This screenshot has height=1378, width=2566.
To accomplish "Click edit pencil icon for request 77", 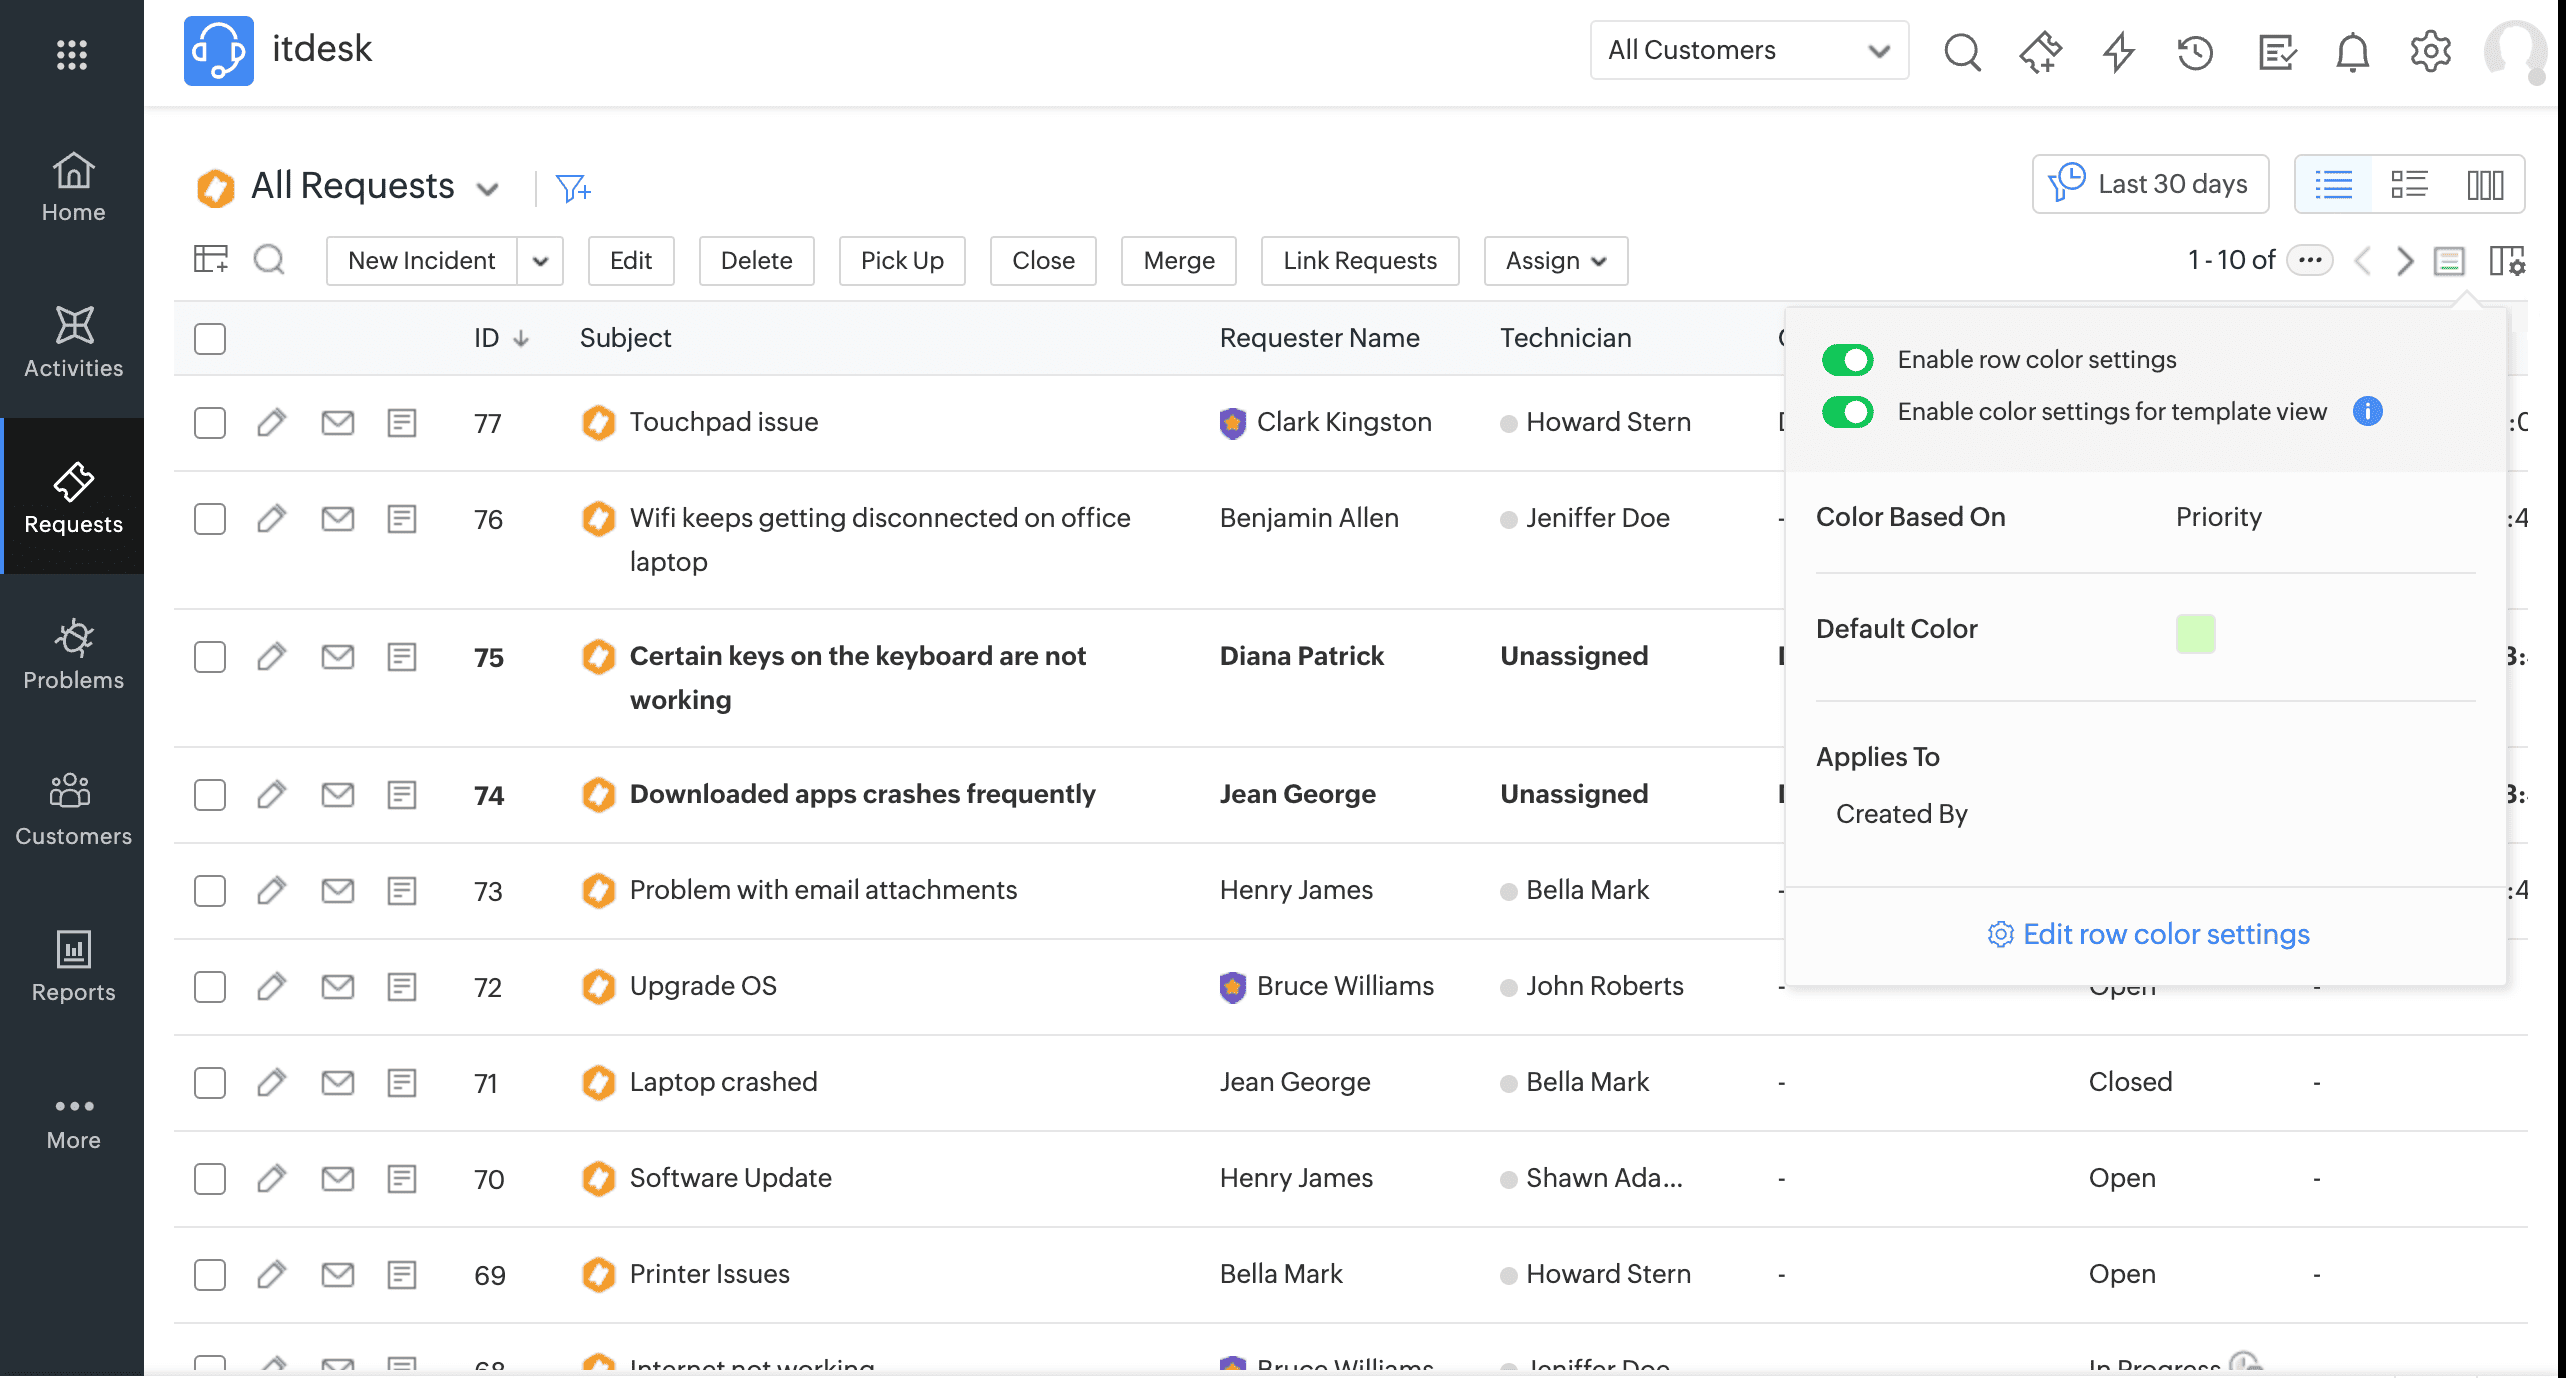I will (x=271, y=423).
